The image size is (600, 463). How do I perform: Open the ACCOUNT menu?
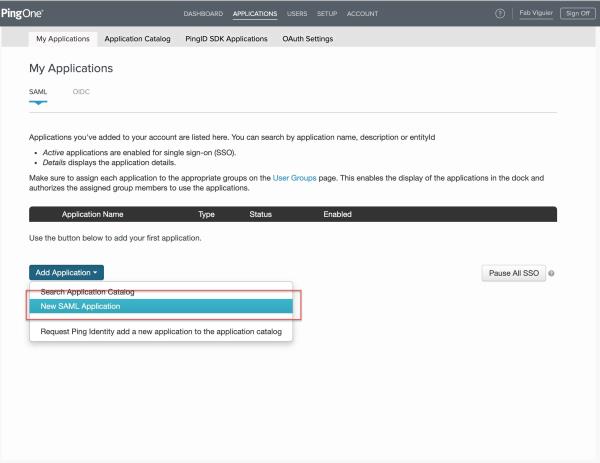[362, 13]
